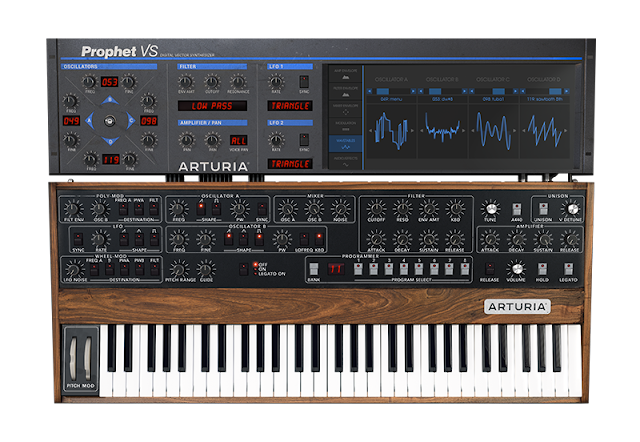Image resolution: width=640 pixels, height=442 pixels.
Task: Toggle the LFO Sync switch on Prophet 5
Action: [x=78, y=239]
